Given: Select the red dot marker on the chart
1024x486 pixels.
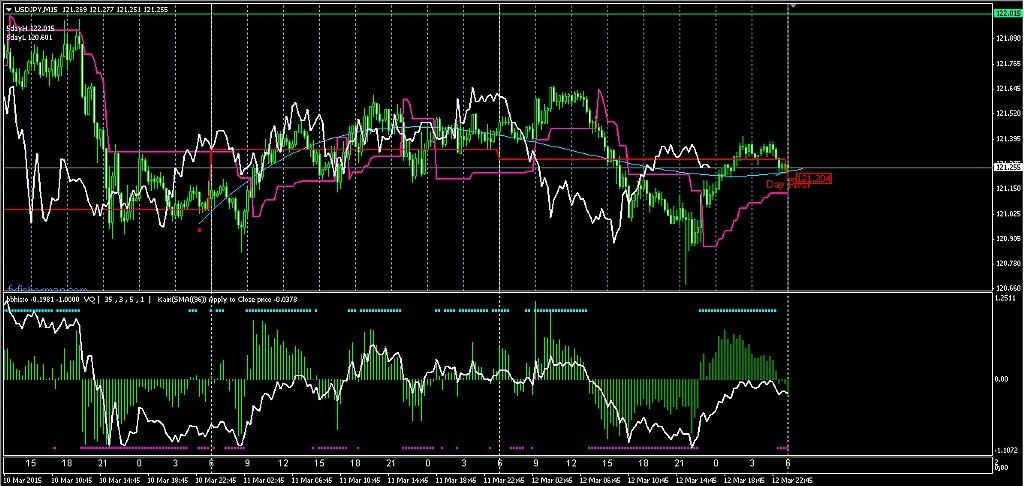Looking at the screenshot, I should click(200, 230).
